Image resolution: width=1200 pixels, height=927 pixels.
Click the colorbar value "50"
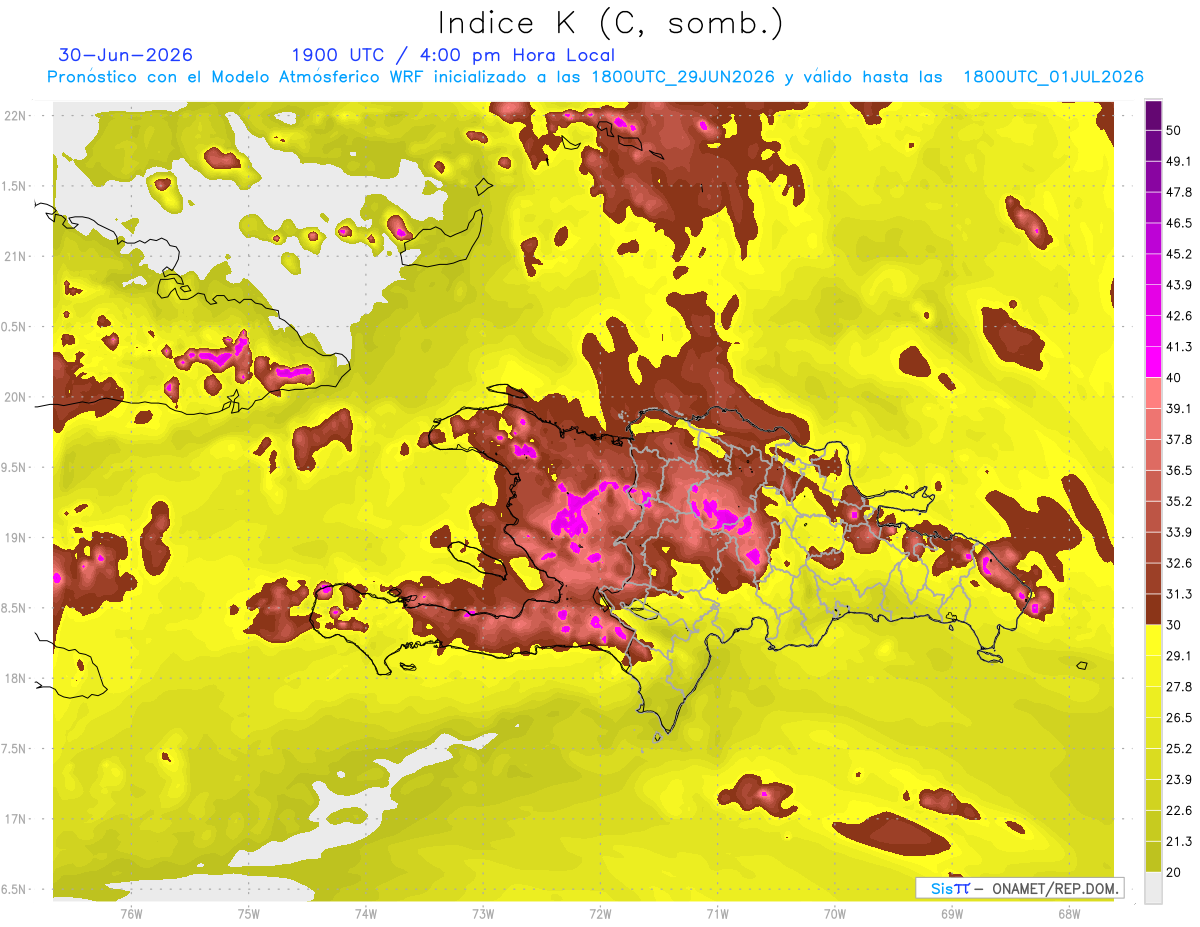[x=1173, y=130]
